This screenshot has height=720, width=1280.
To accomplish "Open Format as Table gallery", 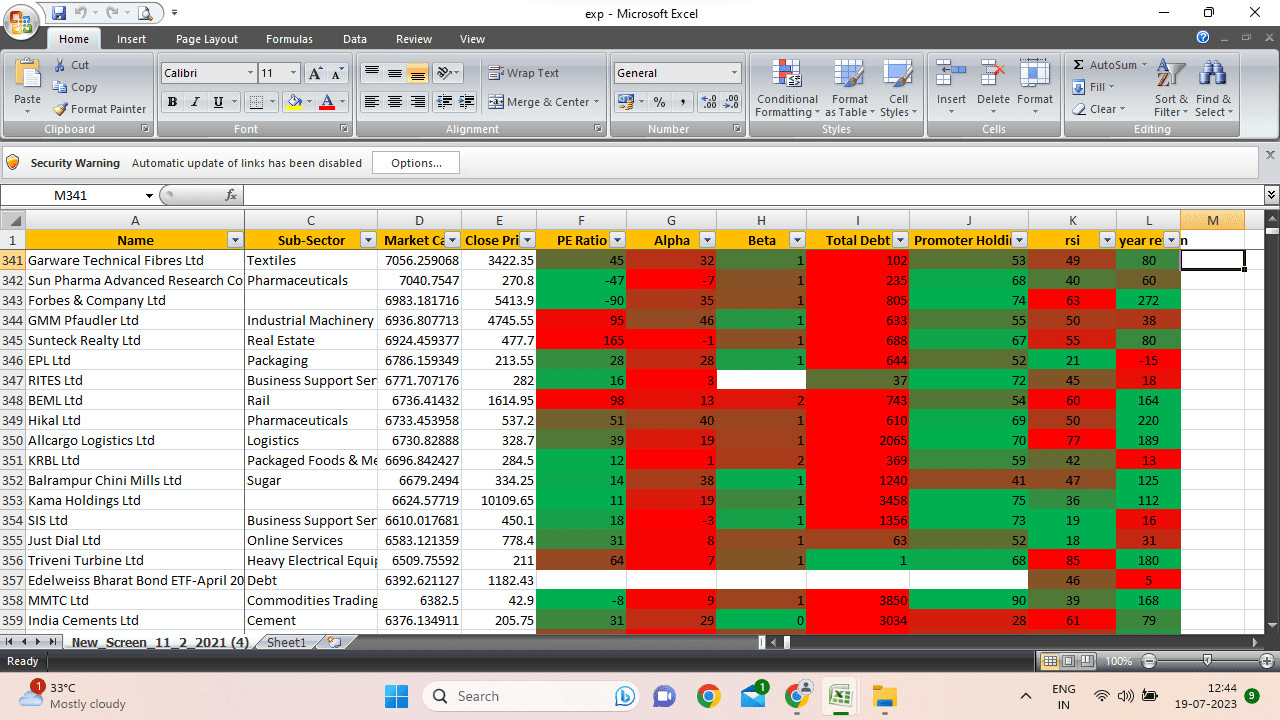I will click(x=849, y=88).
